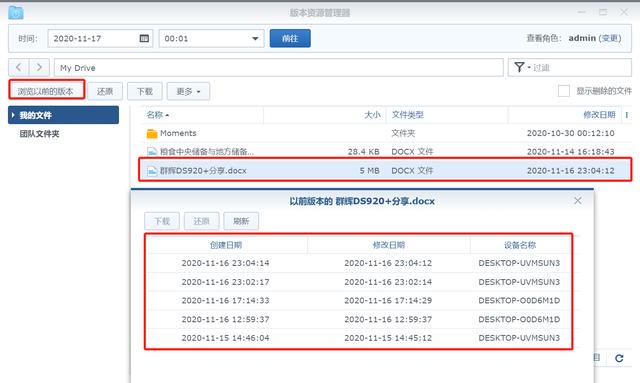Click the column options icon beside 修改日期
Viewport: 640px width, 383px height.
point(627,115)
